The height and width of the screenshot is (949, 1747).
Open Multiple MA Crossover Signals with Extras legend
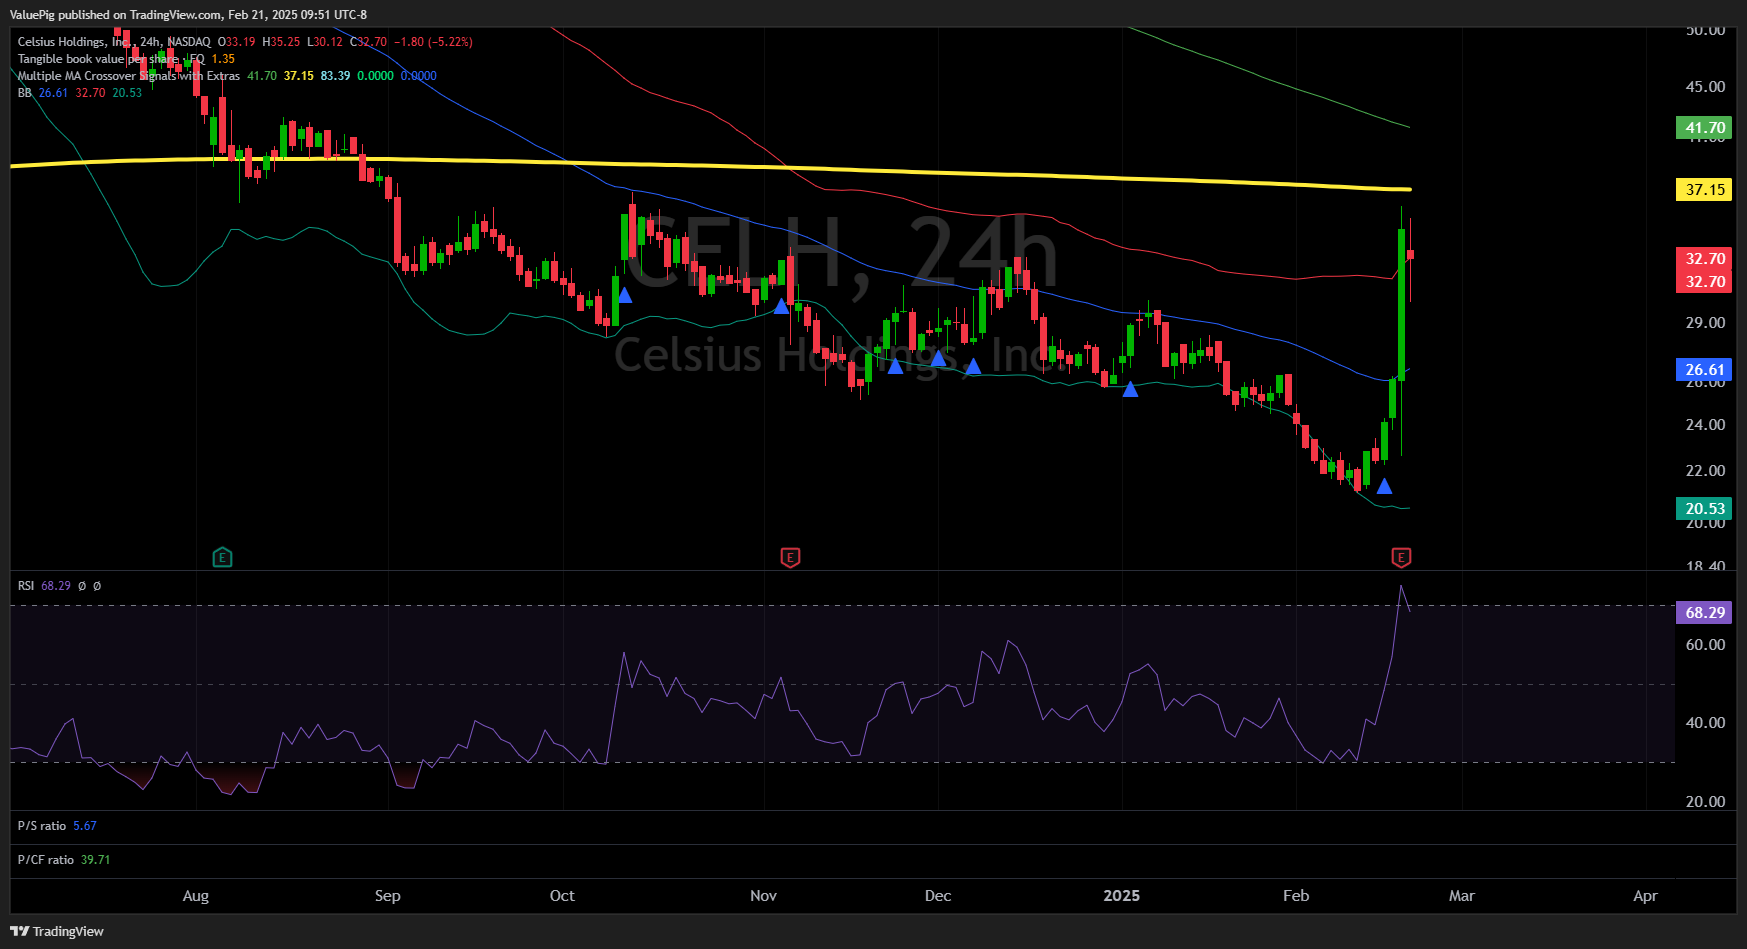[129, 76]
